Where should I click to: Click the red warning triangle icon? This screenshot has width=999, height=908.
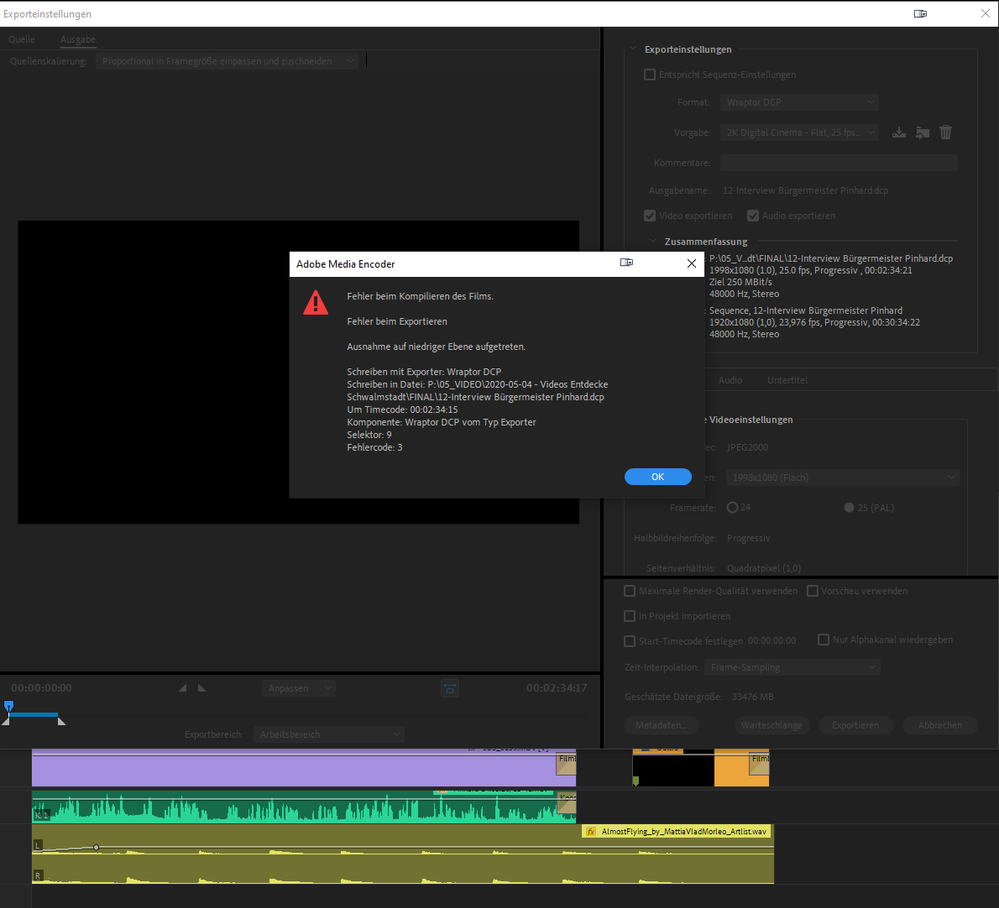point(315,303)
